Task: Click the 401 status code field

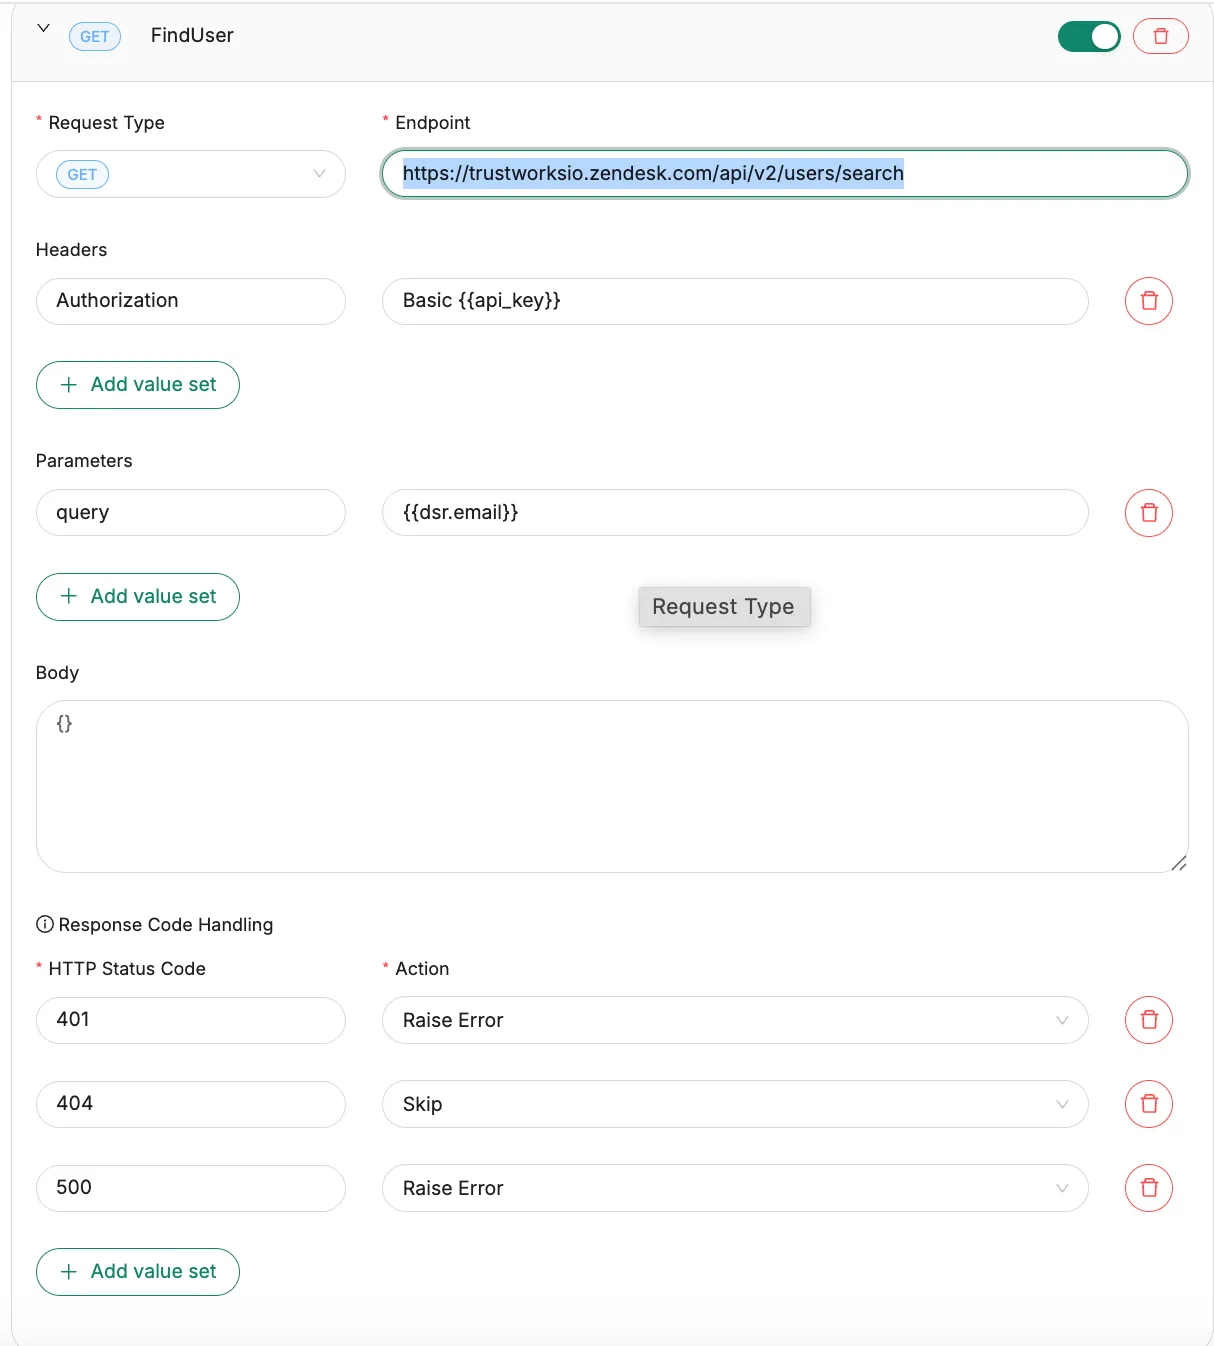Action: click(191, 1020)
